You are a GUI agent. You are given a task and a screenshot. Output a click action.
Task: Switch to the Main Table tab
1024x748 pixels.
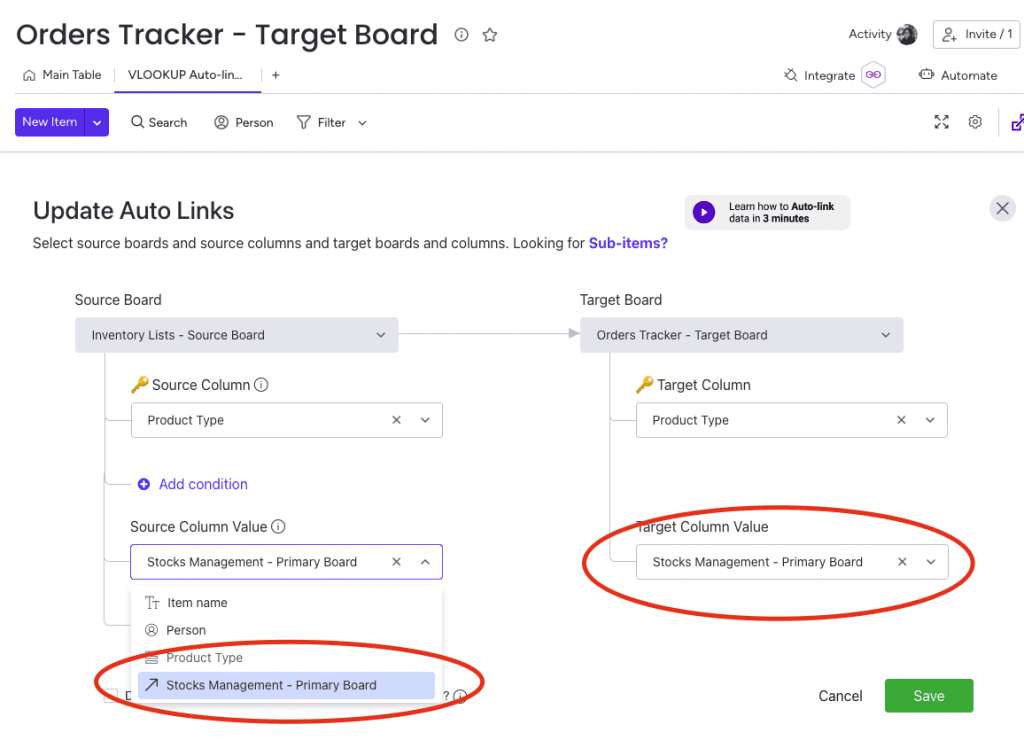point(62,75)
